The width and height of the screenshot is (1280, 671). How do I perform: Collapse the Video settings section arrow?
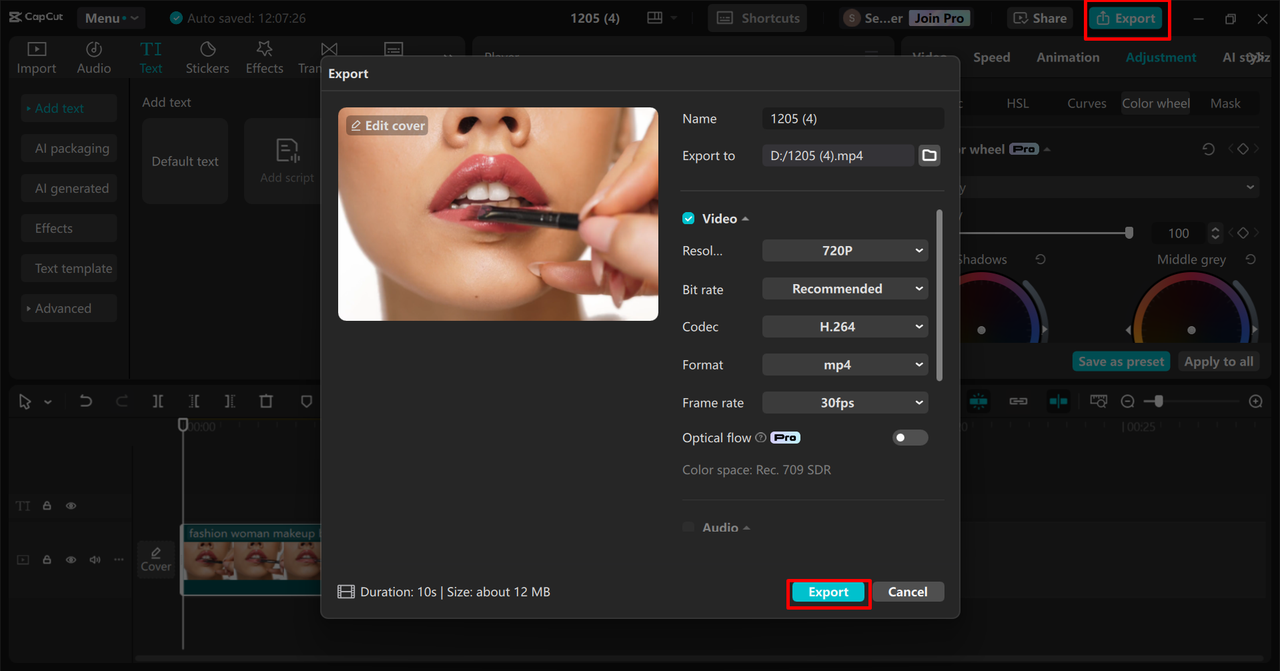(746, 219)
